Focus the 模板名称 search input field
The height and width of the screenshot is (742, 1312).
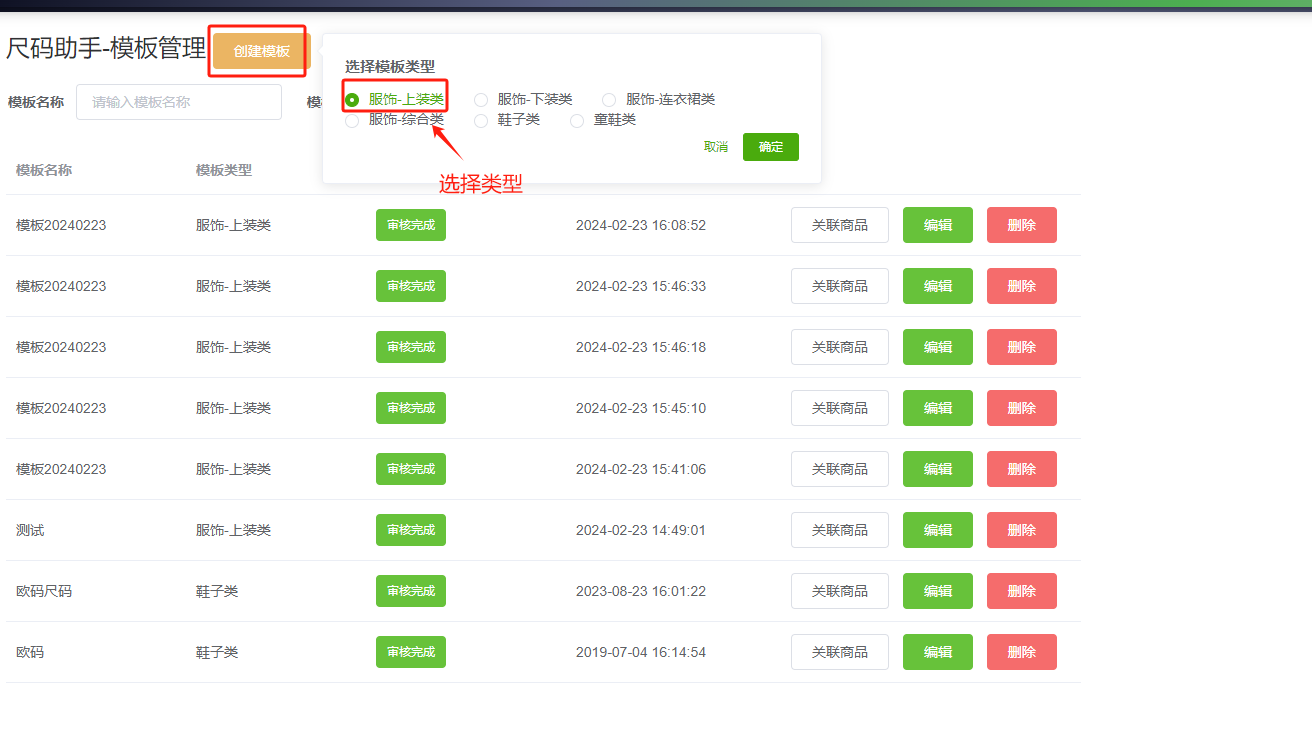(x=179, y=102)
